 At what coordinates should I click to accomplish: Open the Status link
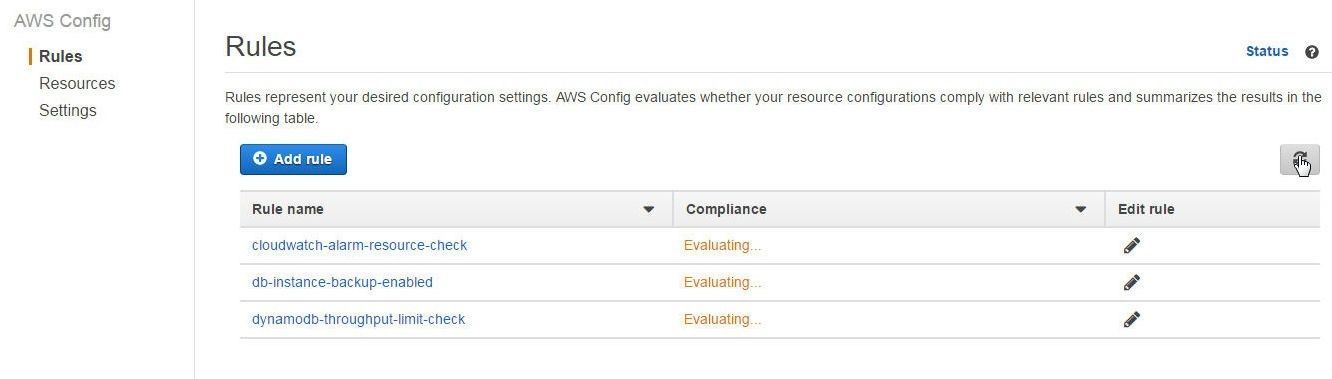pos(1267,51)
